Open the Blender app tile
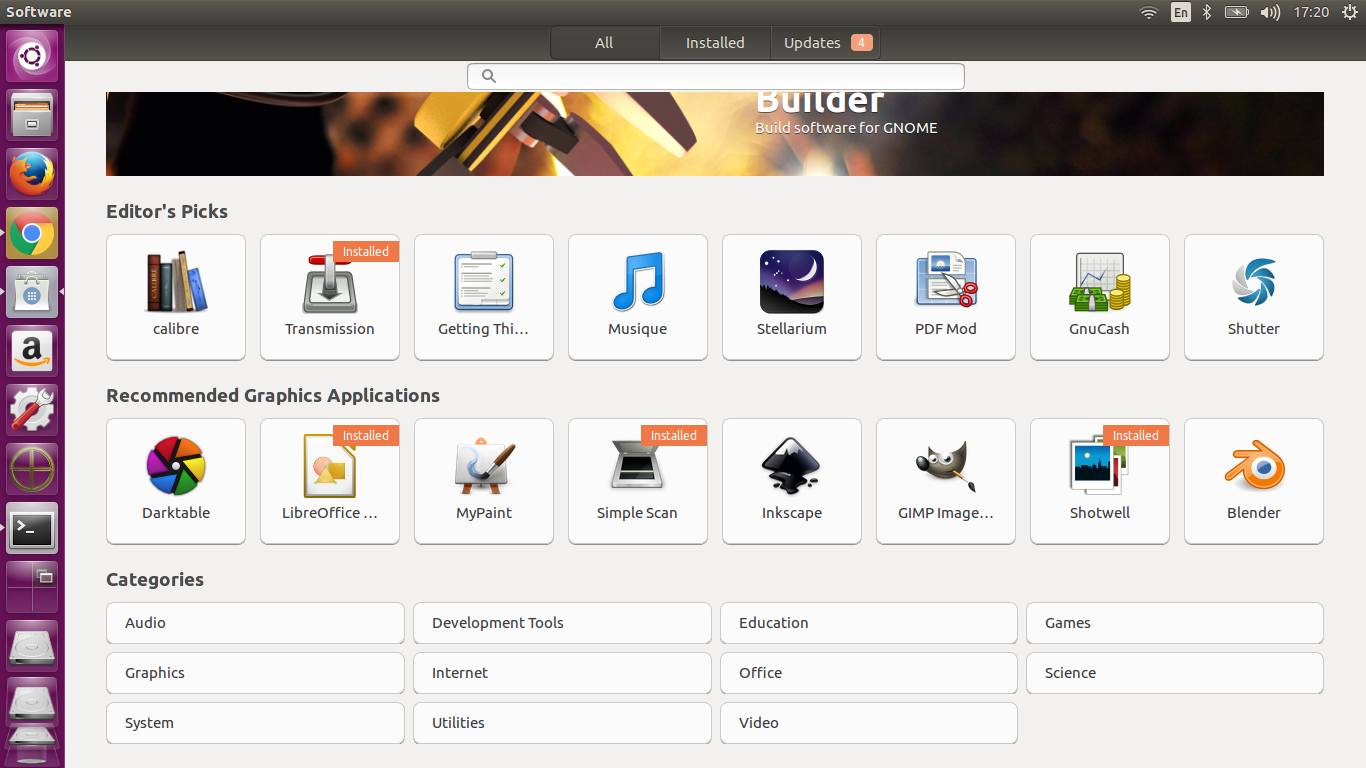Image resolution: width=1366 pixels, height=768 pixels. pos(1254,481)
